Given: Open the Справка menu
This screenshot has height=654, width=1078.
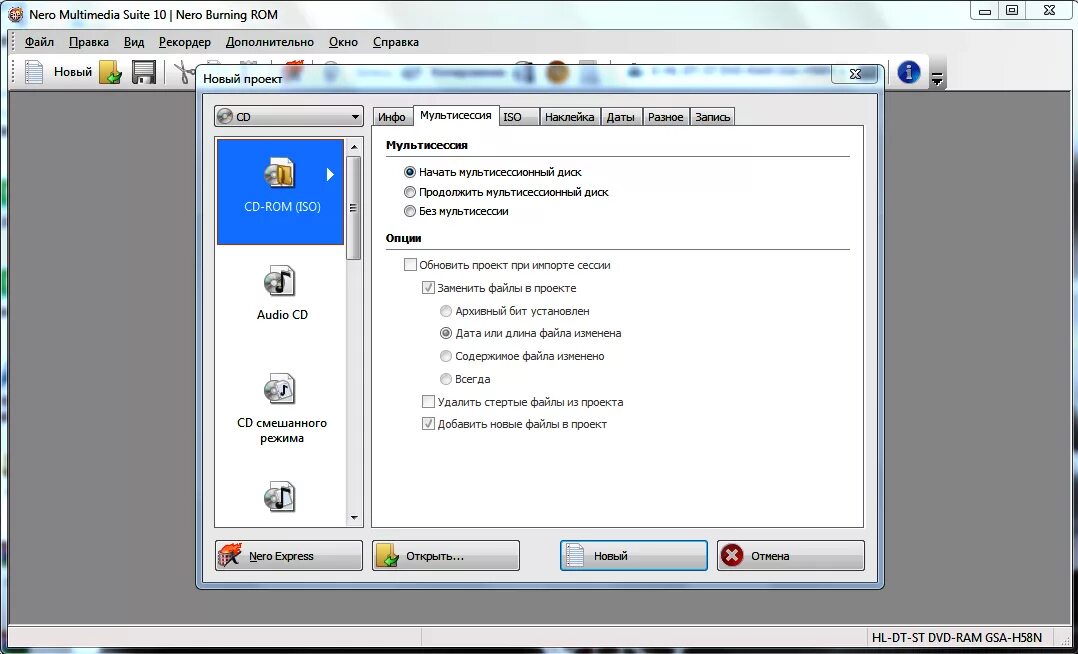Looking at the screenshot, I should pyautogui.click(x=395, y=42).
